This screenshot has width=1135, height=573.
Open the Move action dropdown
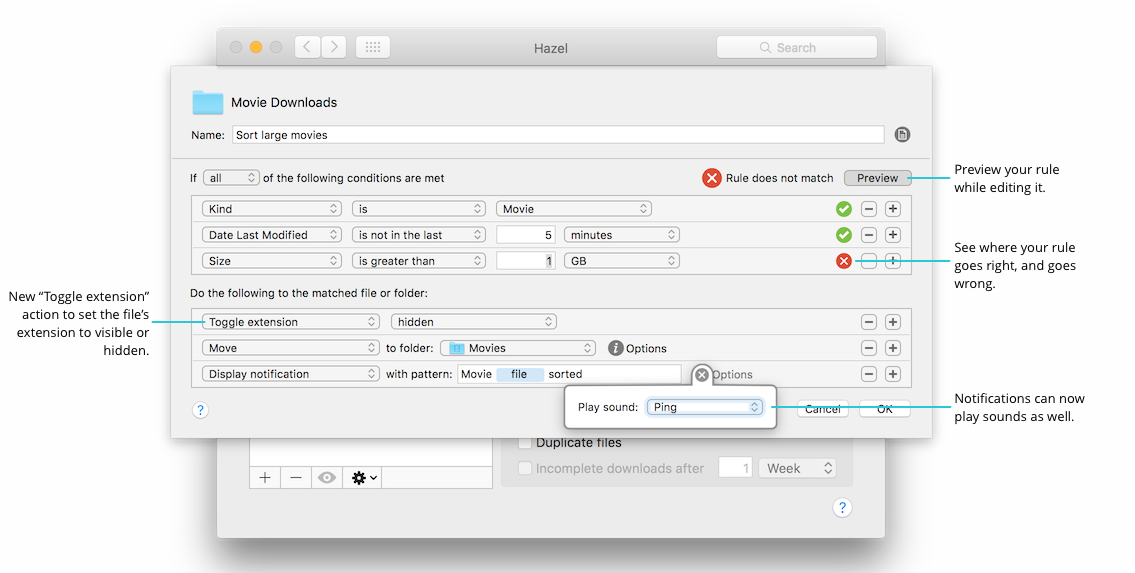[290, 348]
